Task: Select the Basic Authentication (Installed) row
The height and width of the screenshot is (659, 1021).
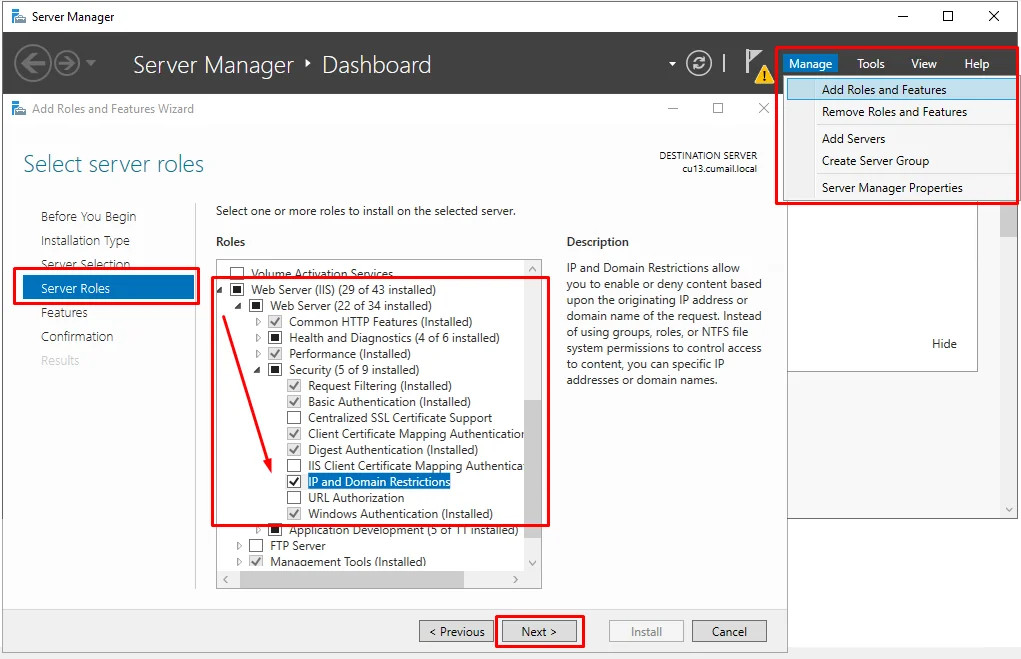Action: pos(389,402)
